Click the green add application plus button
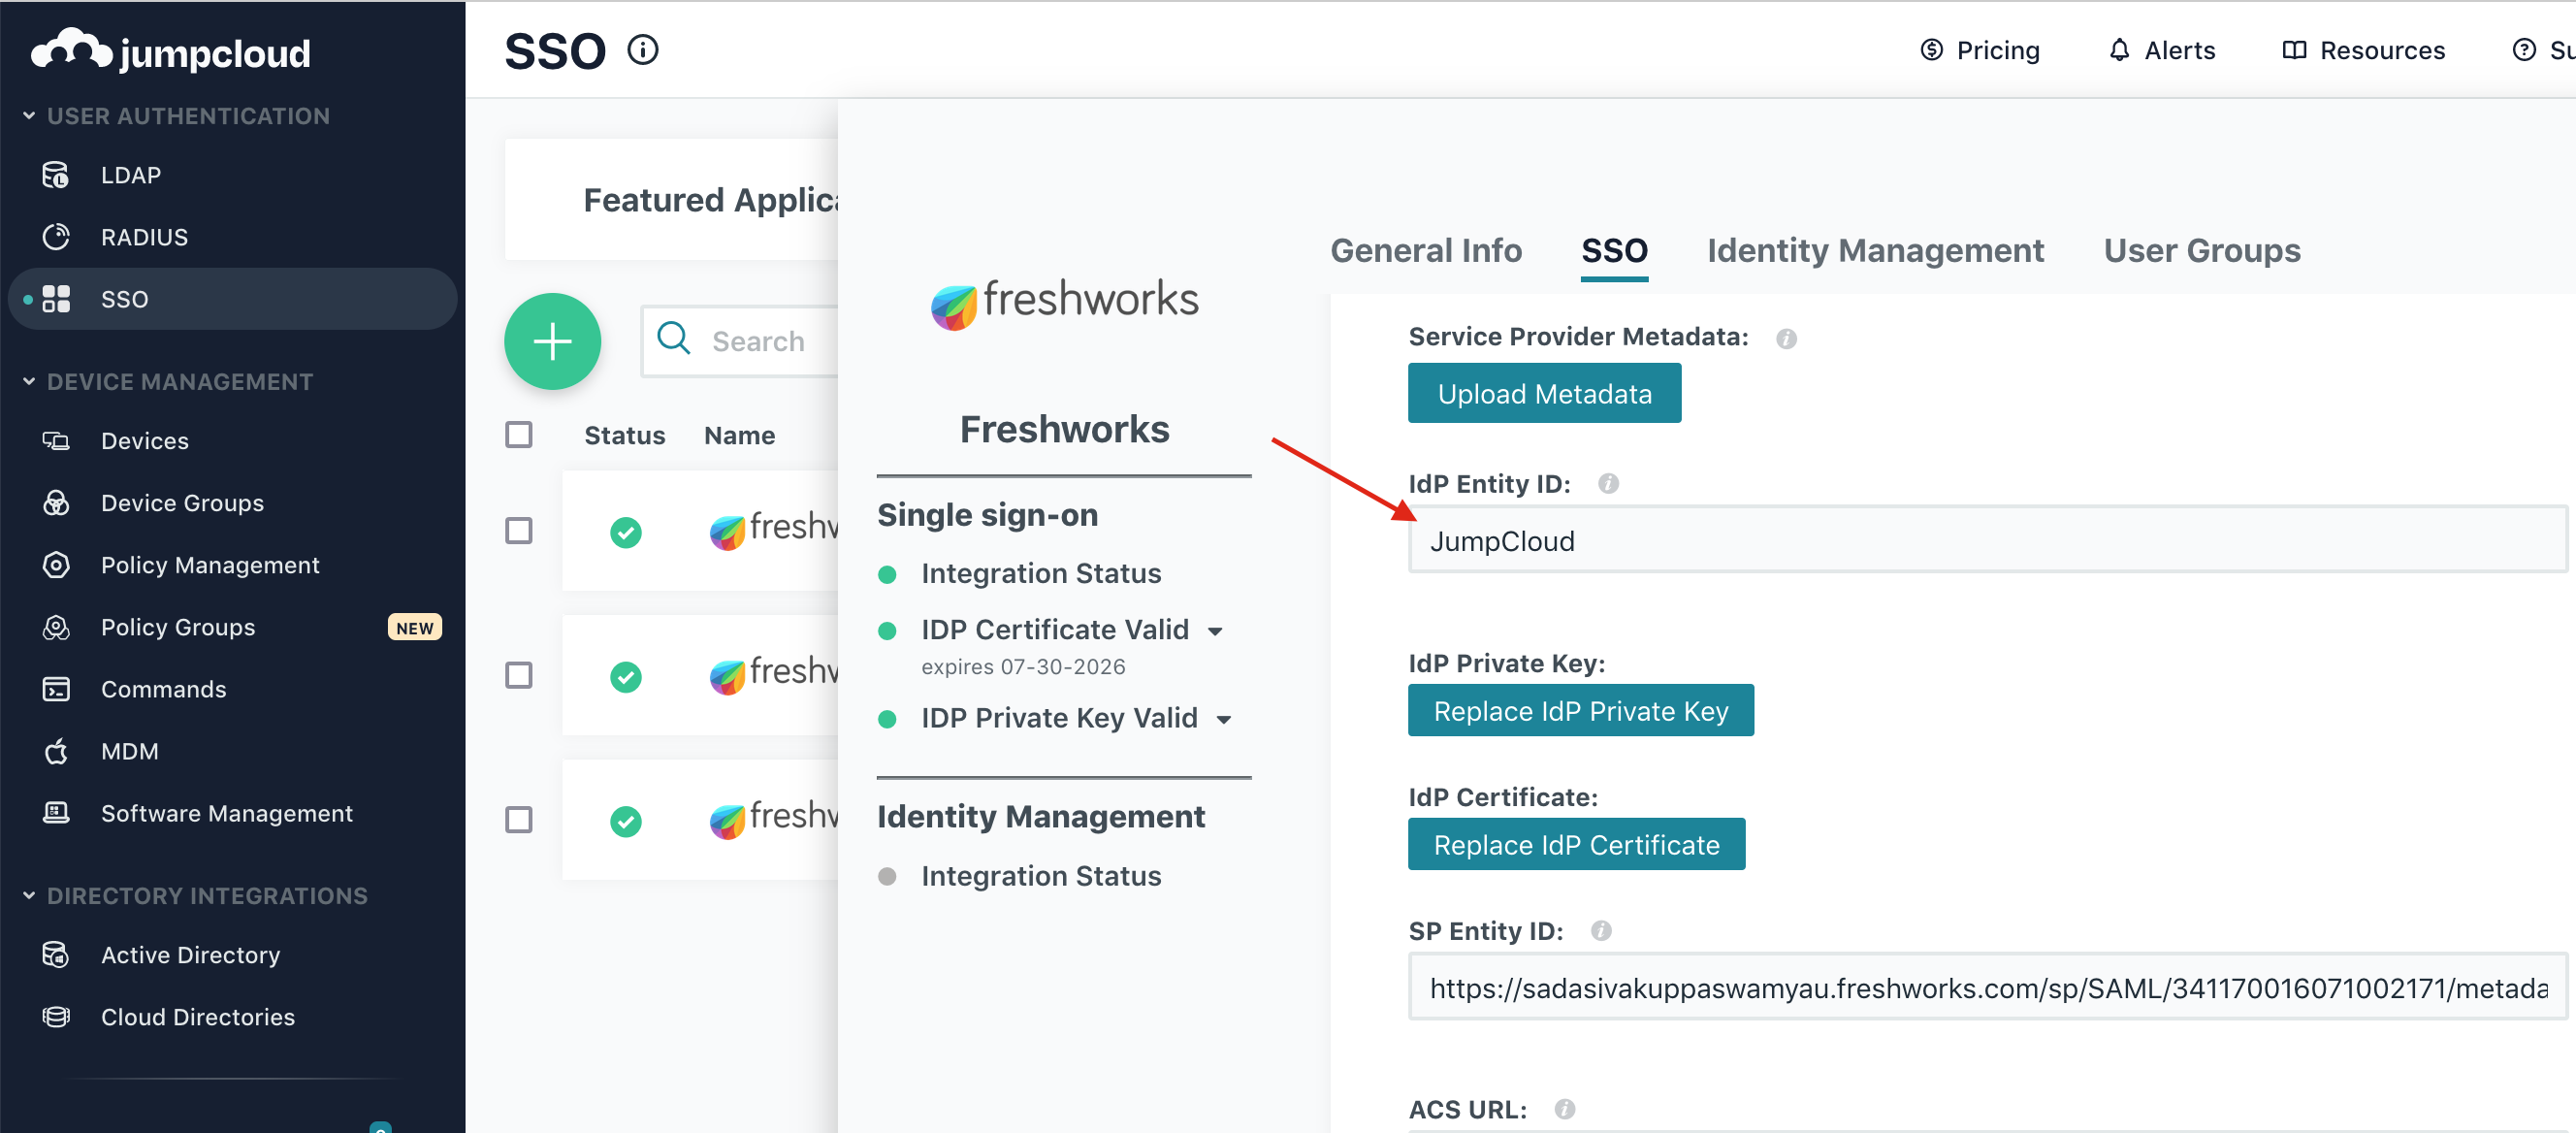The image size is (2576, 1133). (552, 341)
